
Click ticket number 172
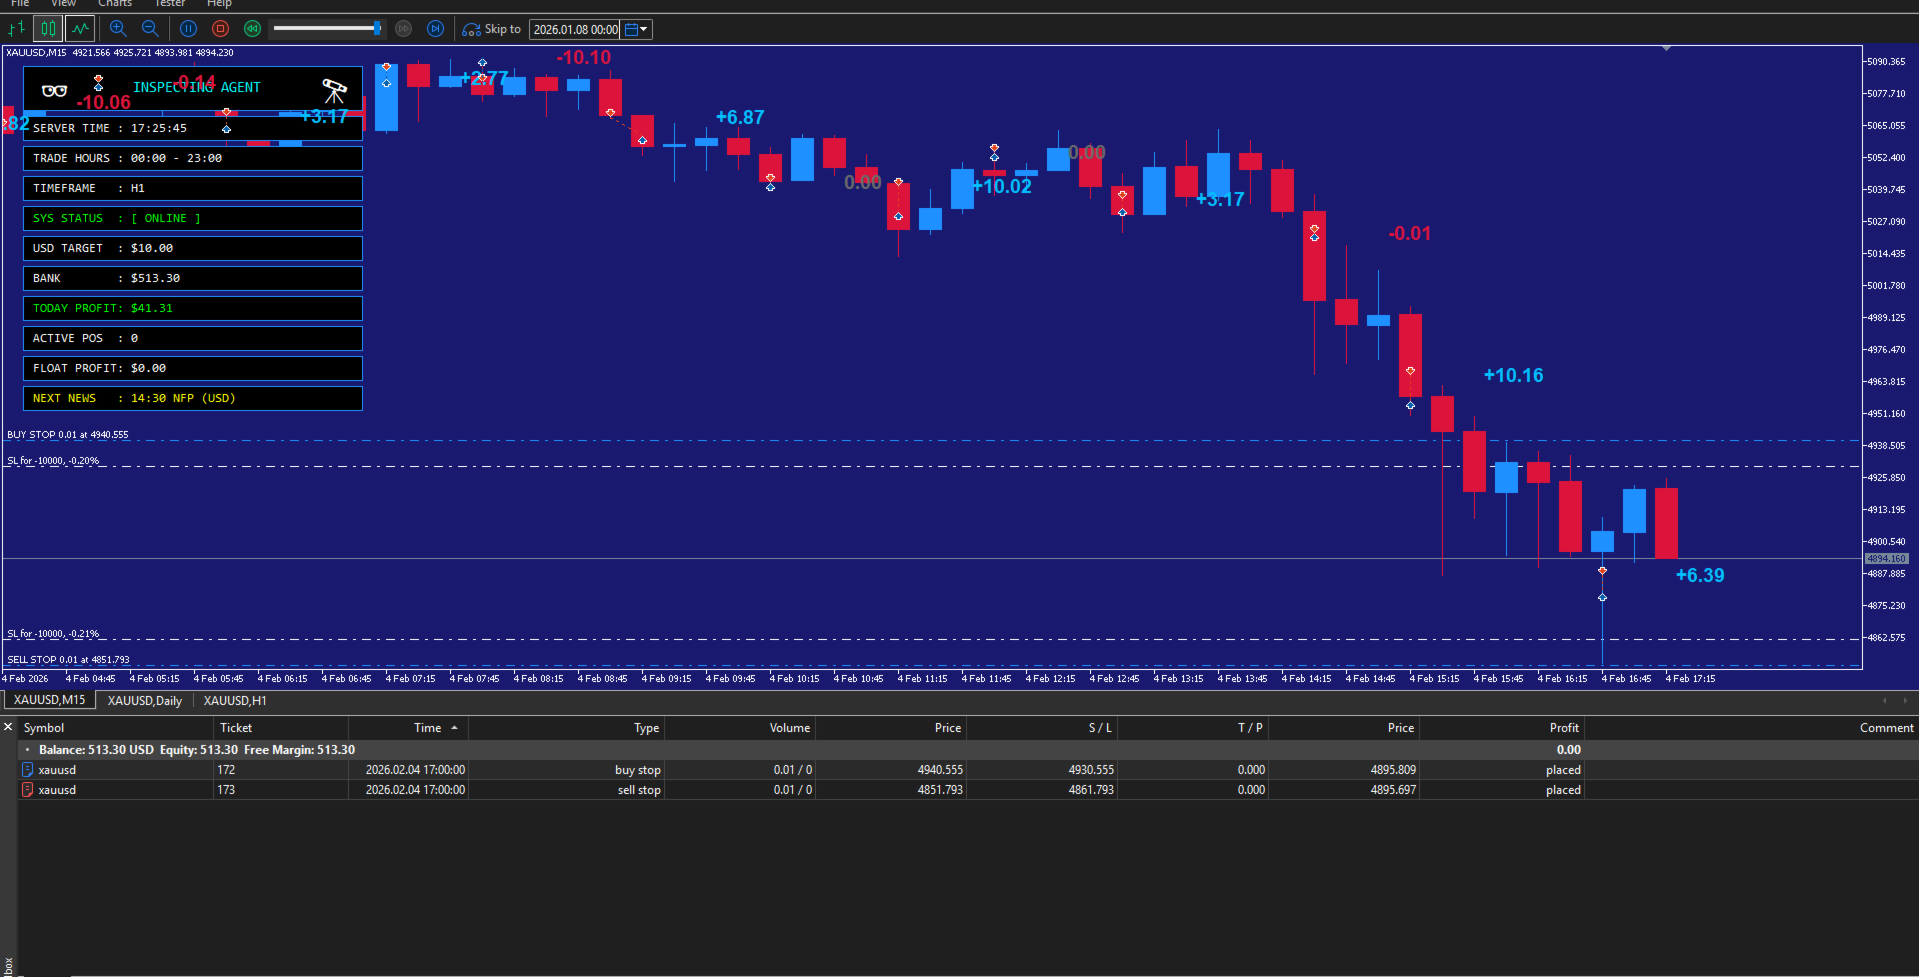pyautogui.click(x=226, y=770)
